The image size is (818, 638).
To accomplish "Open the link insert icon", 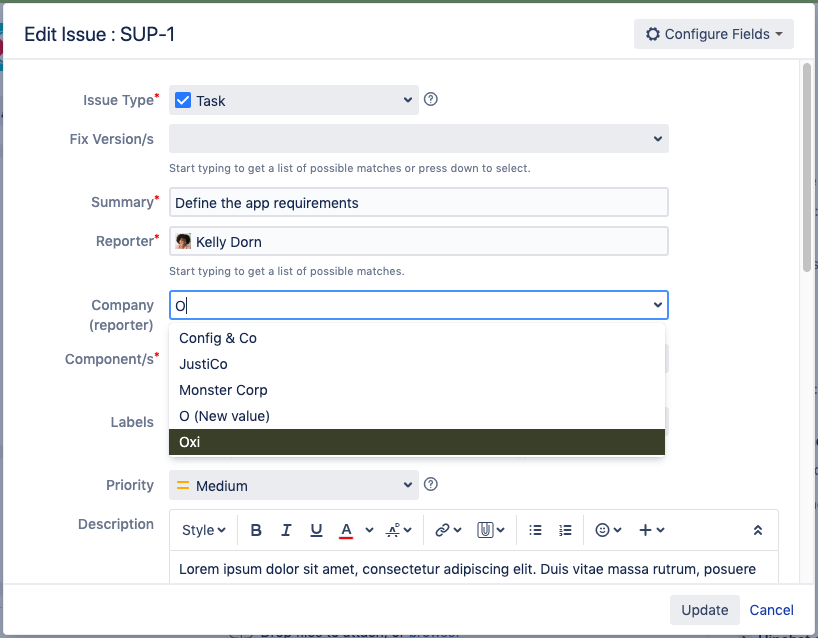I will 441,530.
